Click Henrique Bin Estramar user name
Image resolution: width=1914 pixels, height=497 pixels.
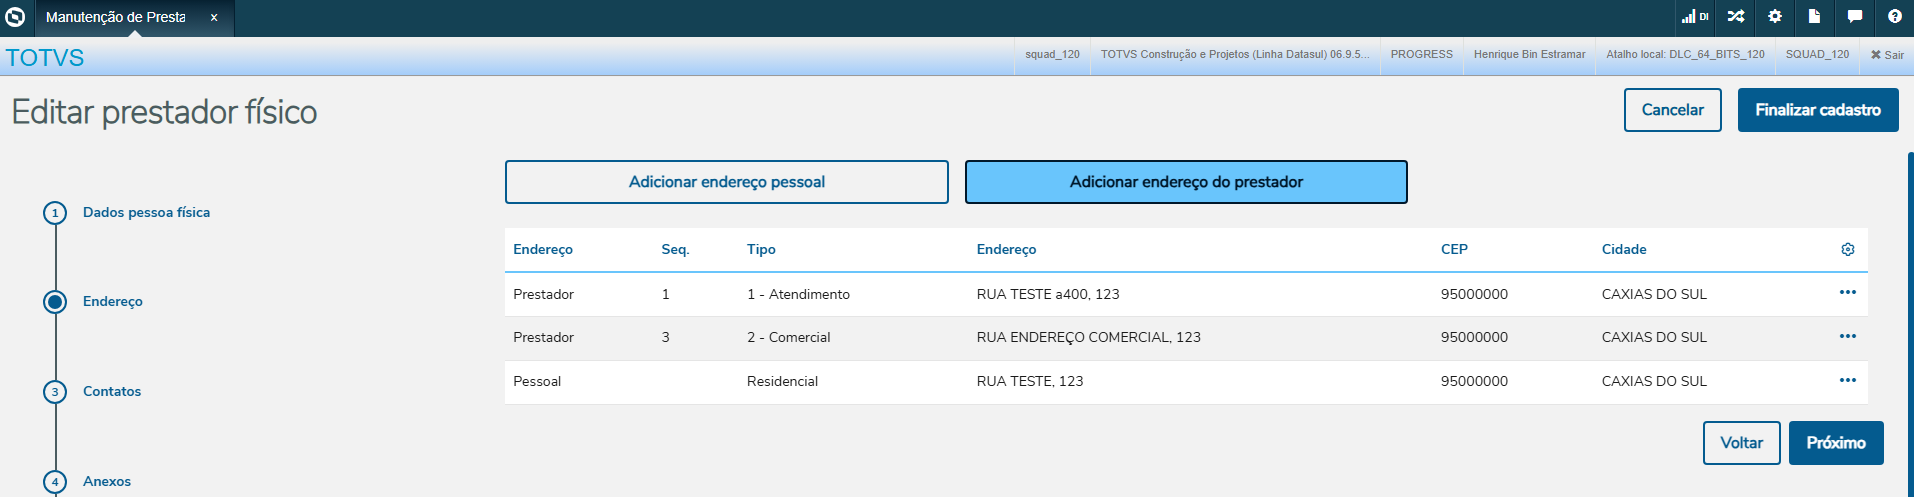point(1529,54)
